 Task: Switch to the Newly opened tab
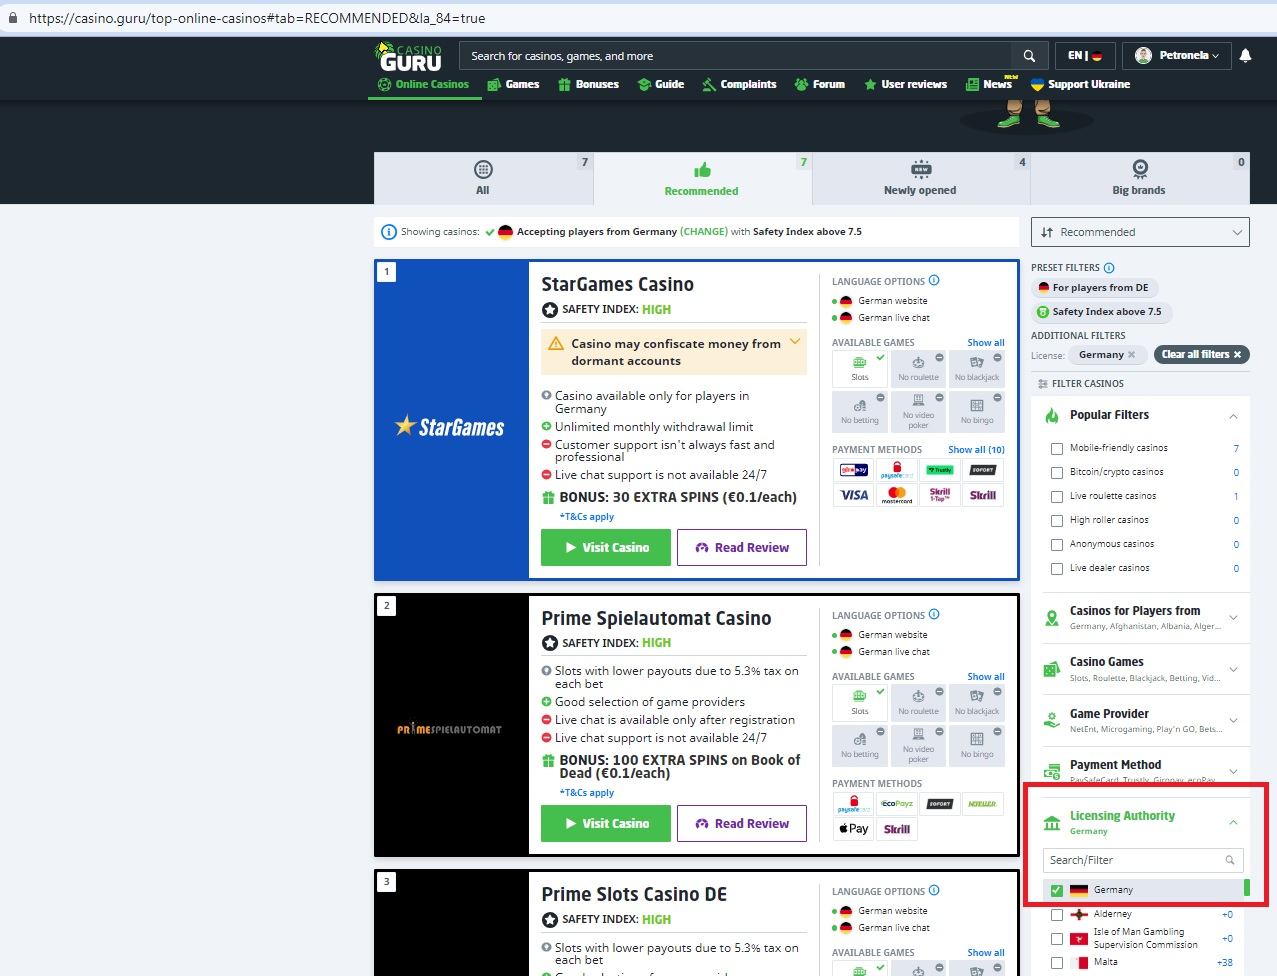coord(920,179)
